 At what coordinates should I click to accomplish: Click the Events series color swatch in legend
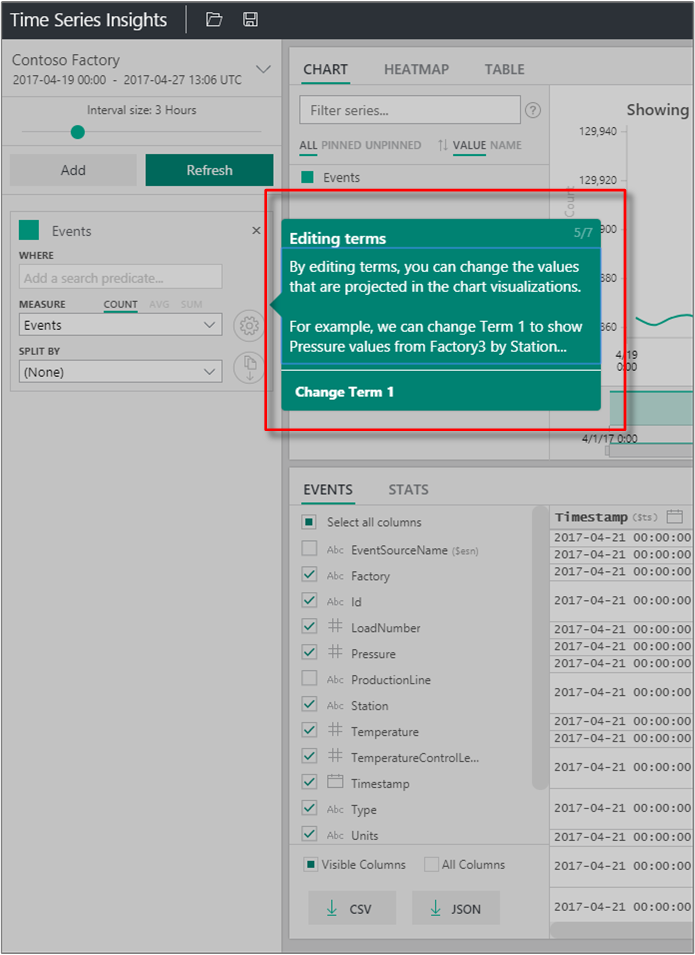(308, 177)
